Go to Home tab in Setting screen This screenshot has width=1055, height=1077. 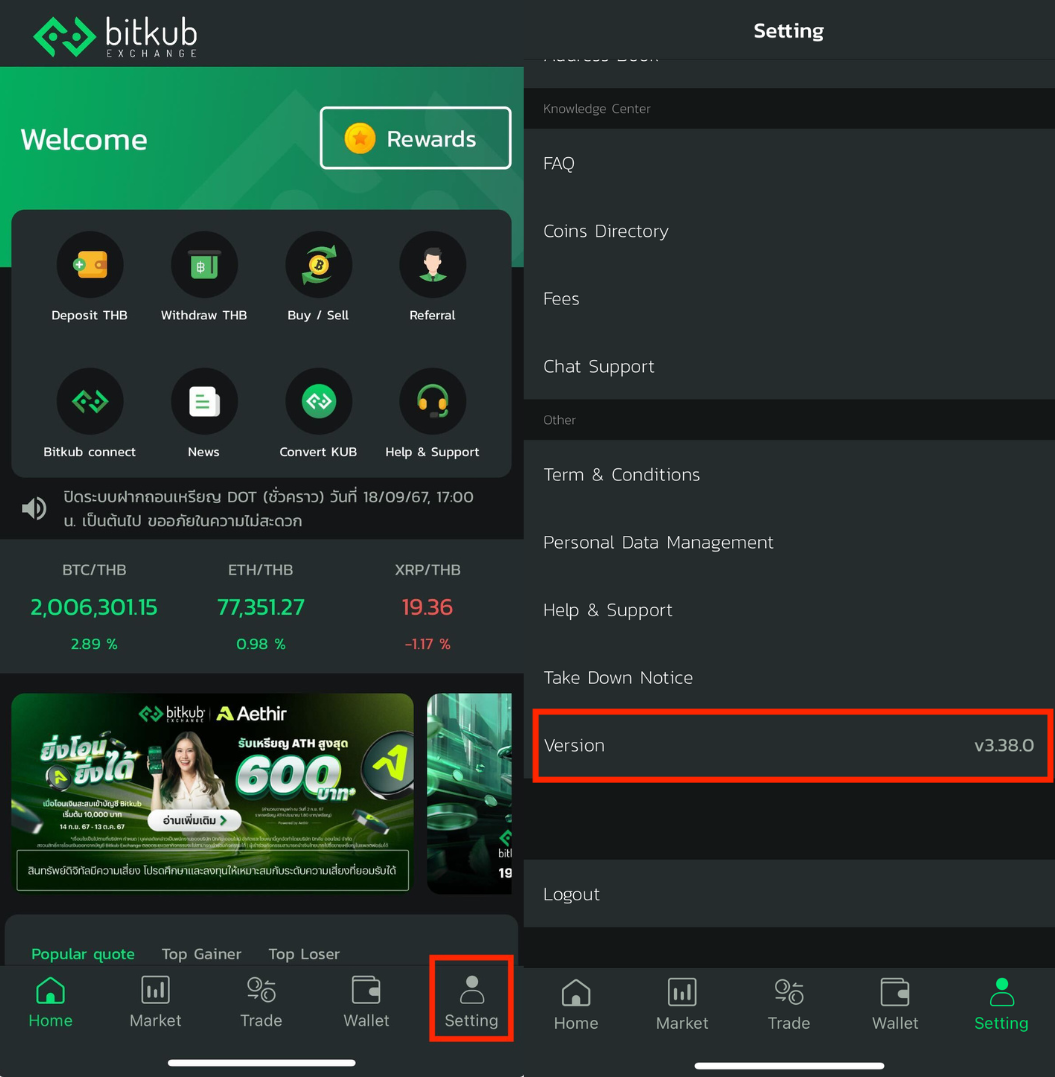pyautogui.click(x=576, y=1005)
